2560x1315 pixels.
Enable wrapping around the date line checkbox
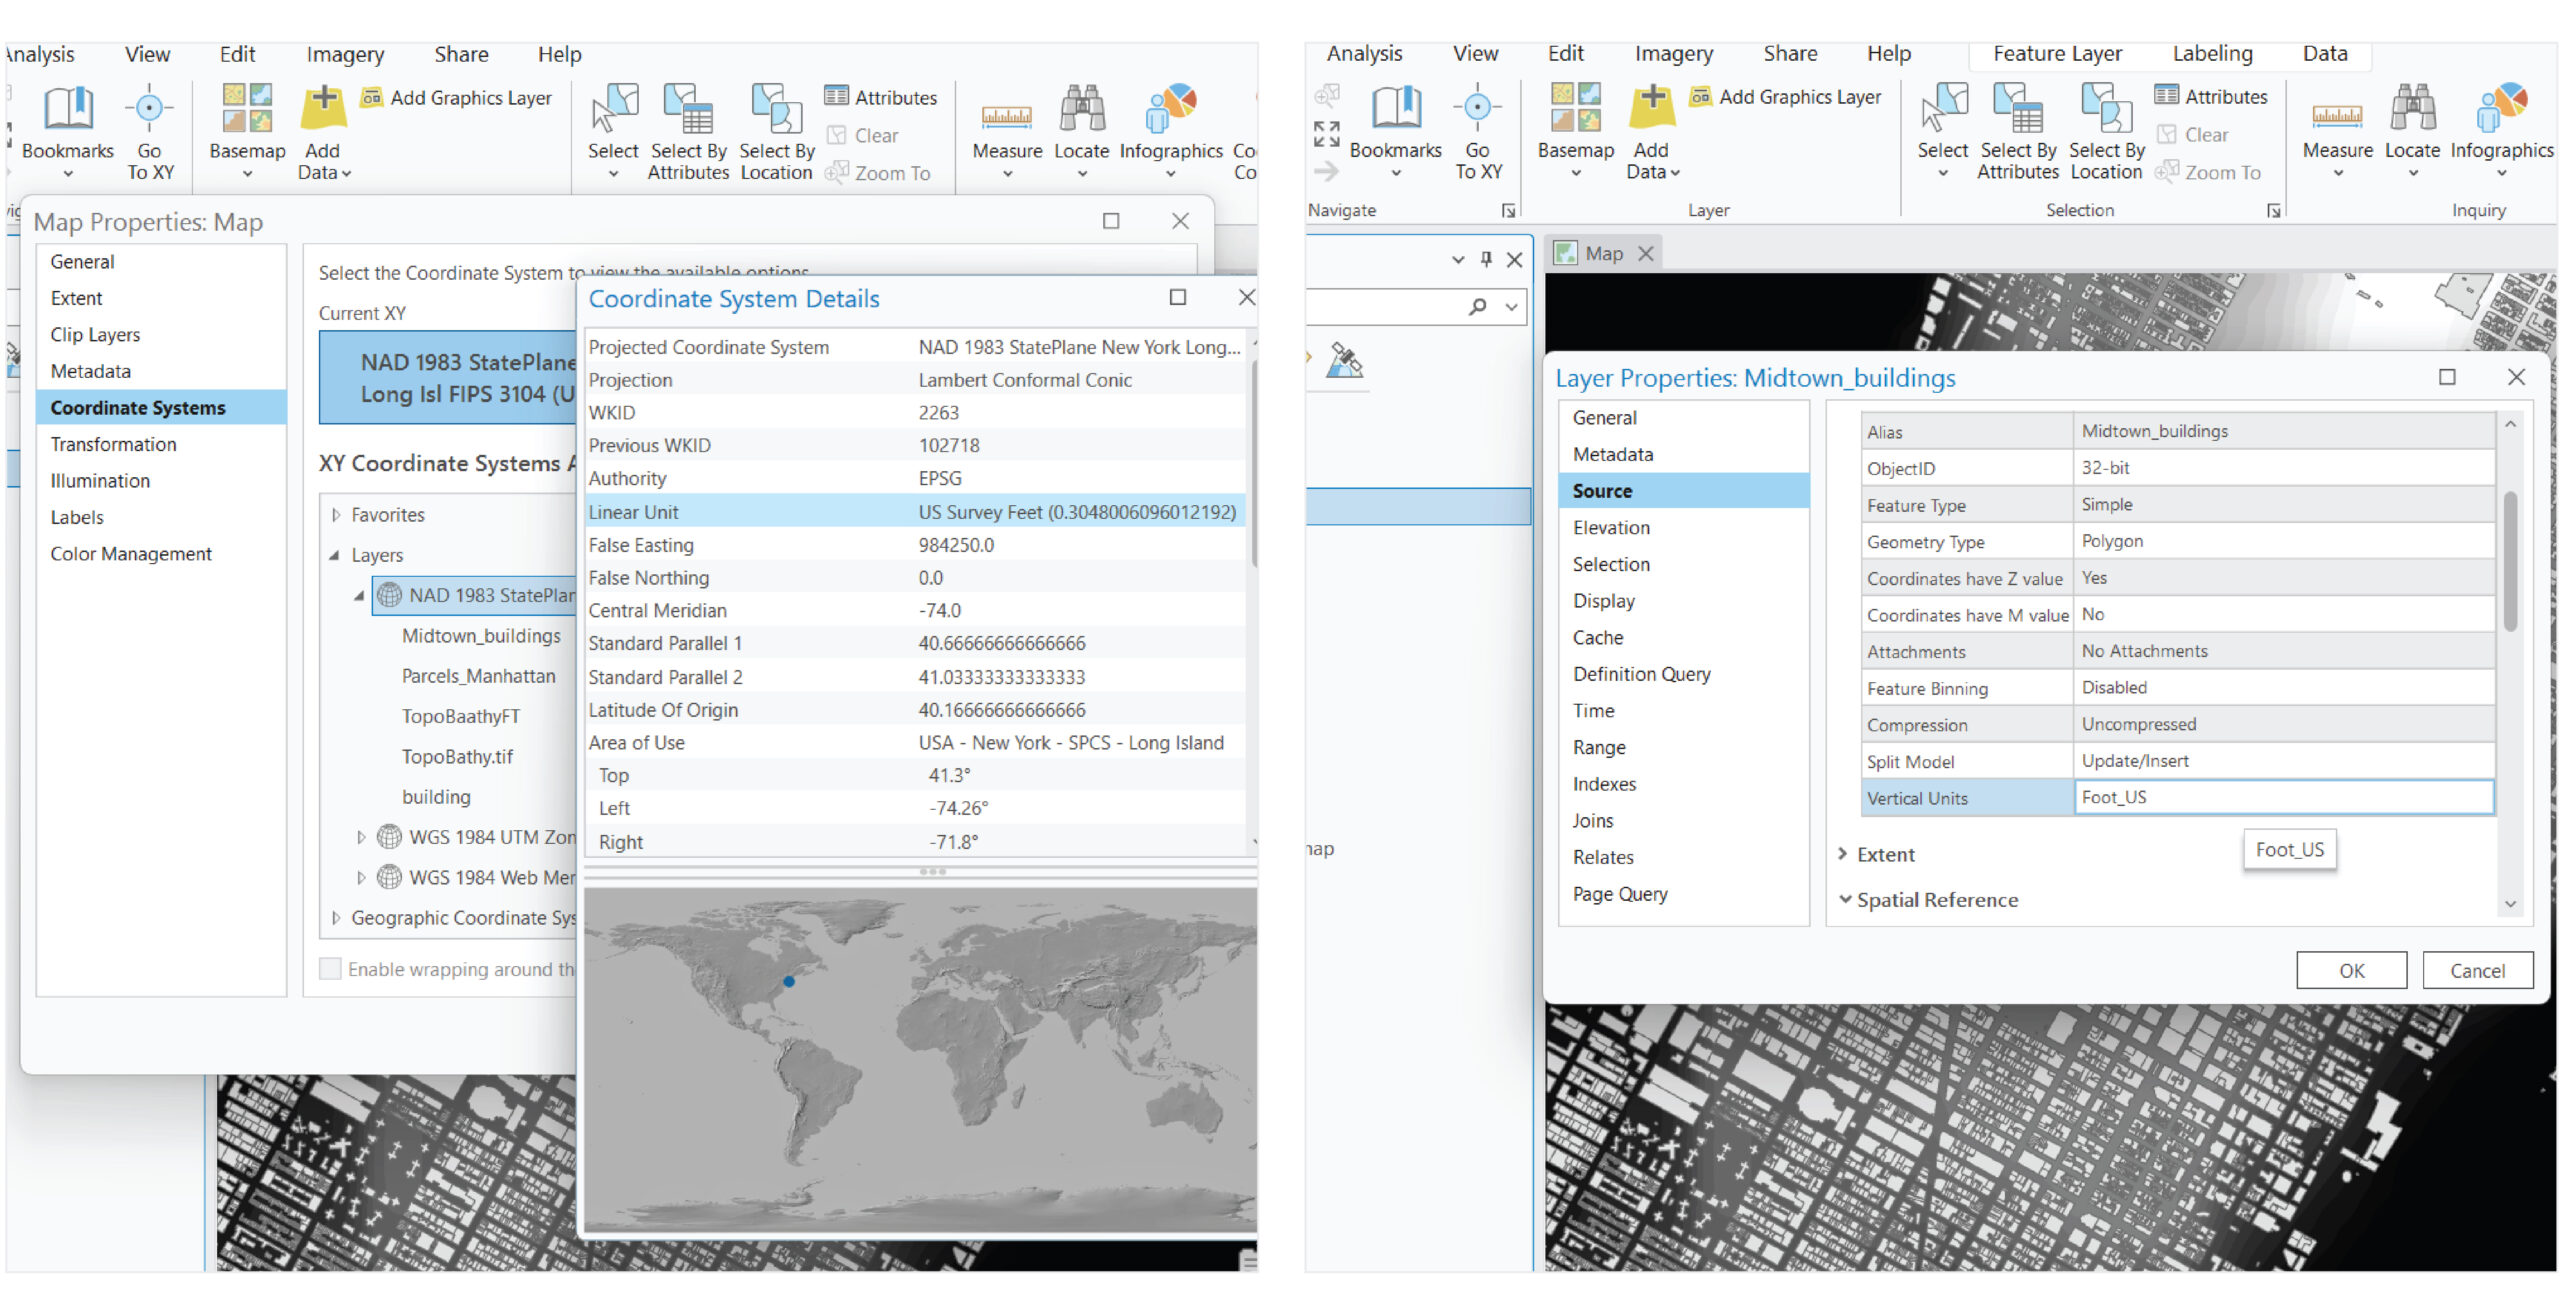[x=330, y=969]
